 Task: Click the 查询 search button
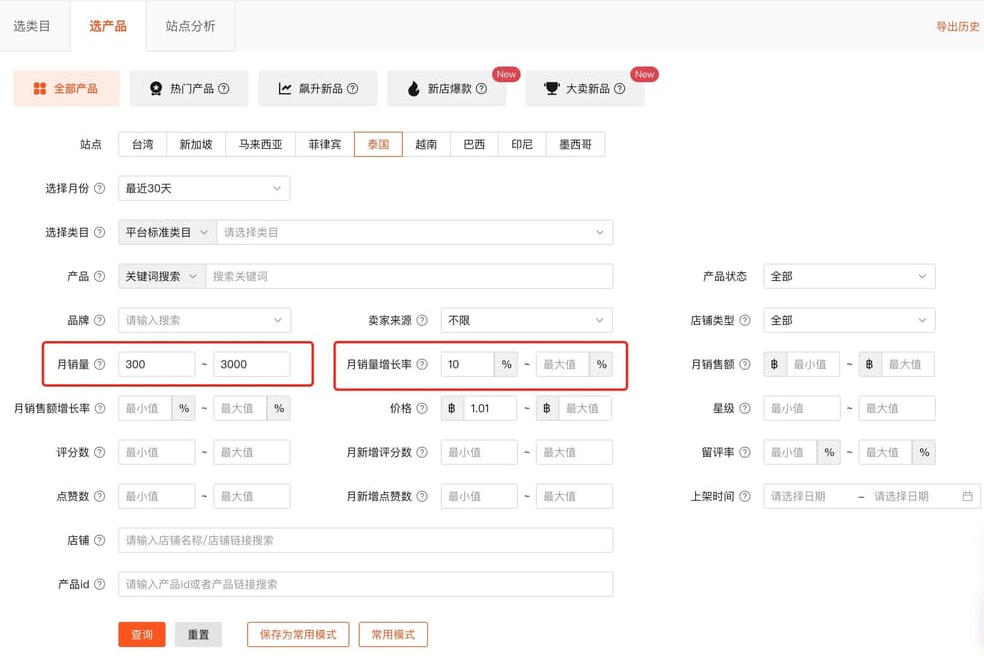pyautogui.click(x=142, y=634)
